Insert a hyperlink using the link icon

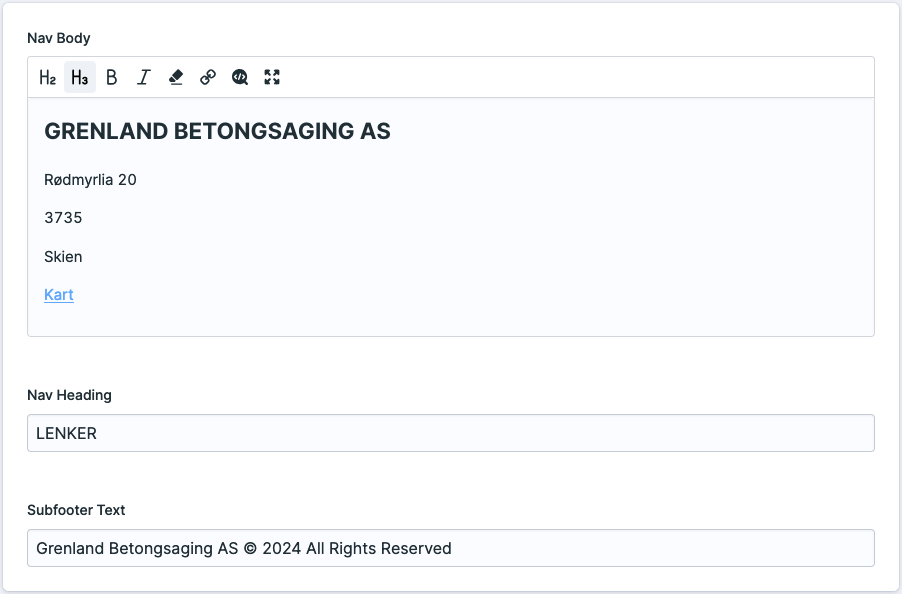click(208, 77)
